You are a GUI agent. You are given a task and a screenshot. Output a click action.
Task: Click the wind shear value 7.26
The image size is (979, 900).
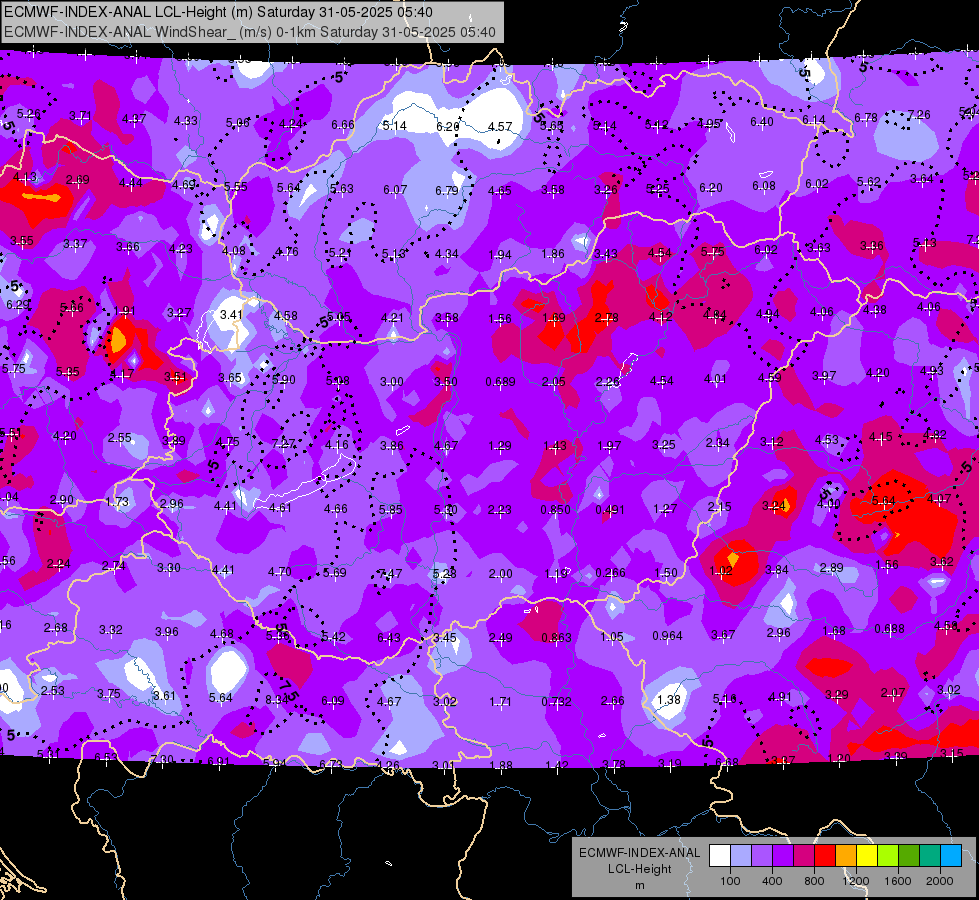click(x=918, y=115)
